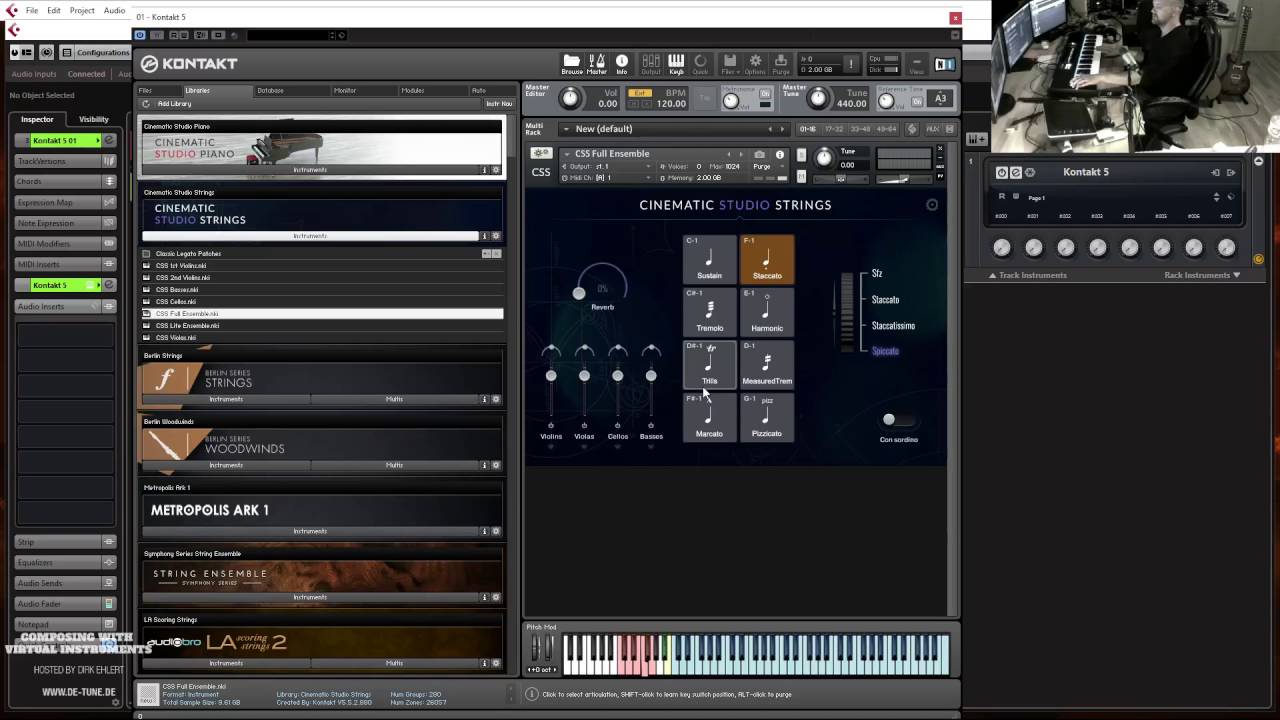Solo the CSS instrument
Viewport: 1280px width, 720px height.
801,154
